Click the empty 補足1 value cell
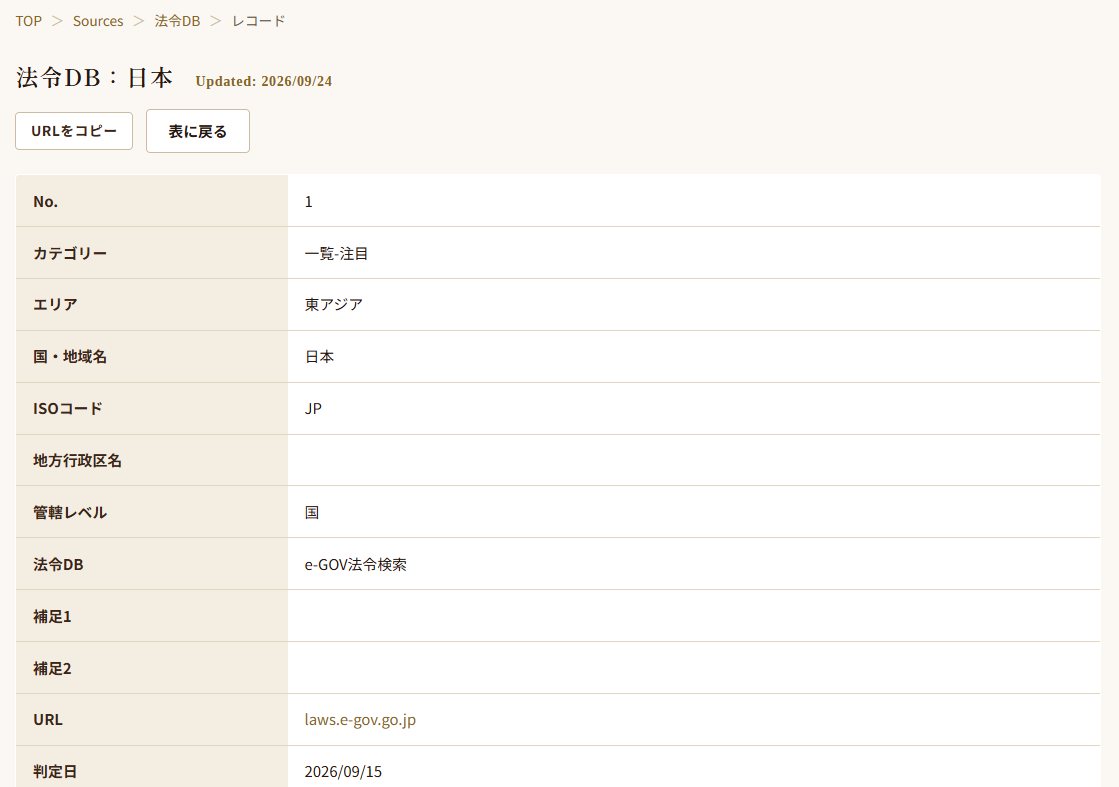This screenshot has width=1119, height=787. pyautogui.click(x=694, y=616)
